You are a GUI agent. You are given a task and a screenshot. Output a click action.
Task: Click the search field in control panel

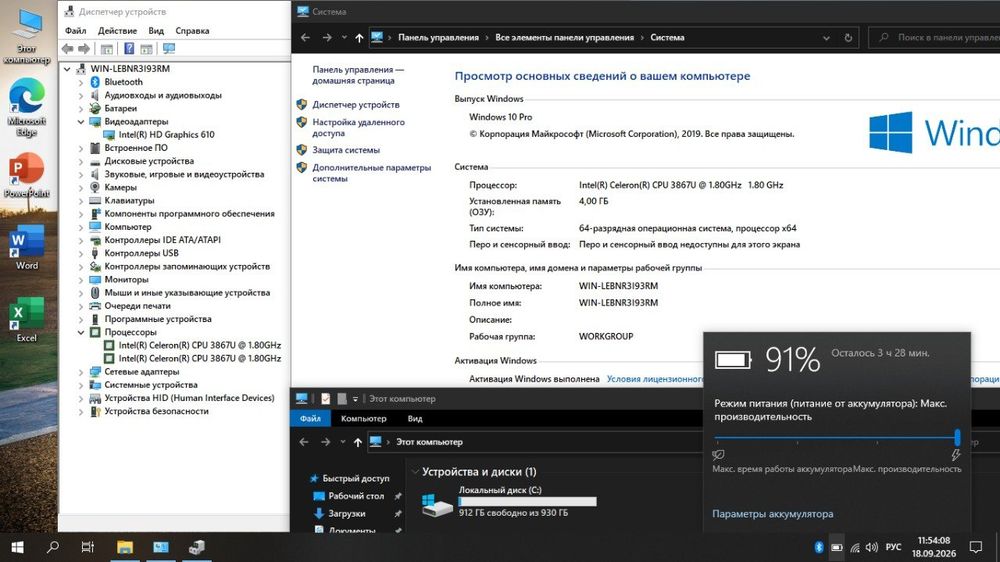pos(935,38)
